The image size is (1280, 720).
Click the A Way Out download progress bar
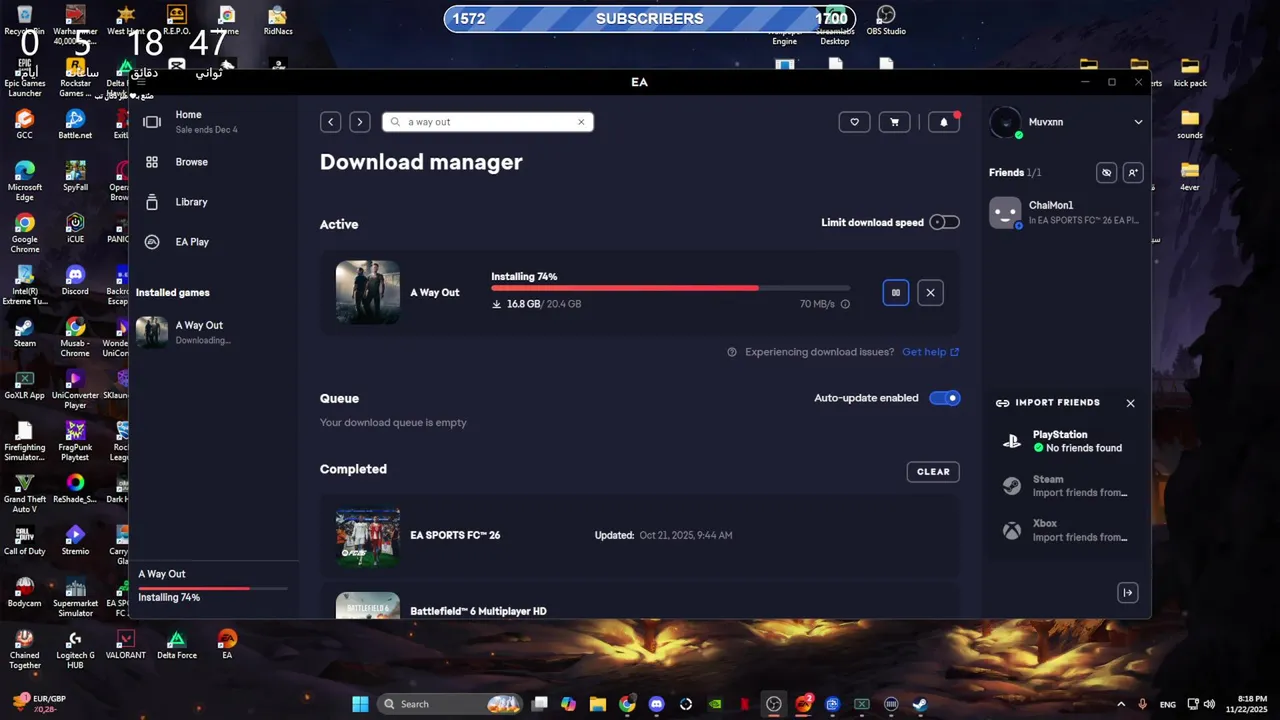(670, 288)
